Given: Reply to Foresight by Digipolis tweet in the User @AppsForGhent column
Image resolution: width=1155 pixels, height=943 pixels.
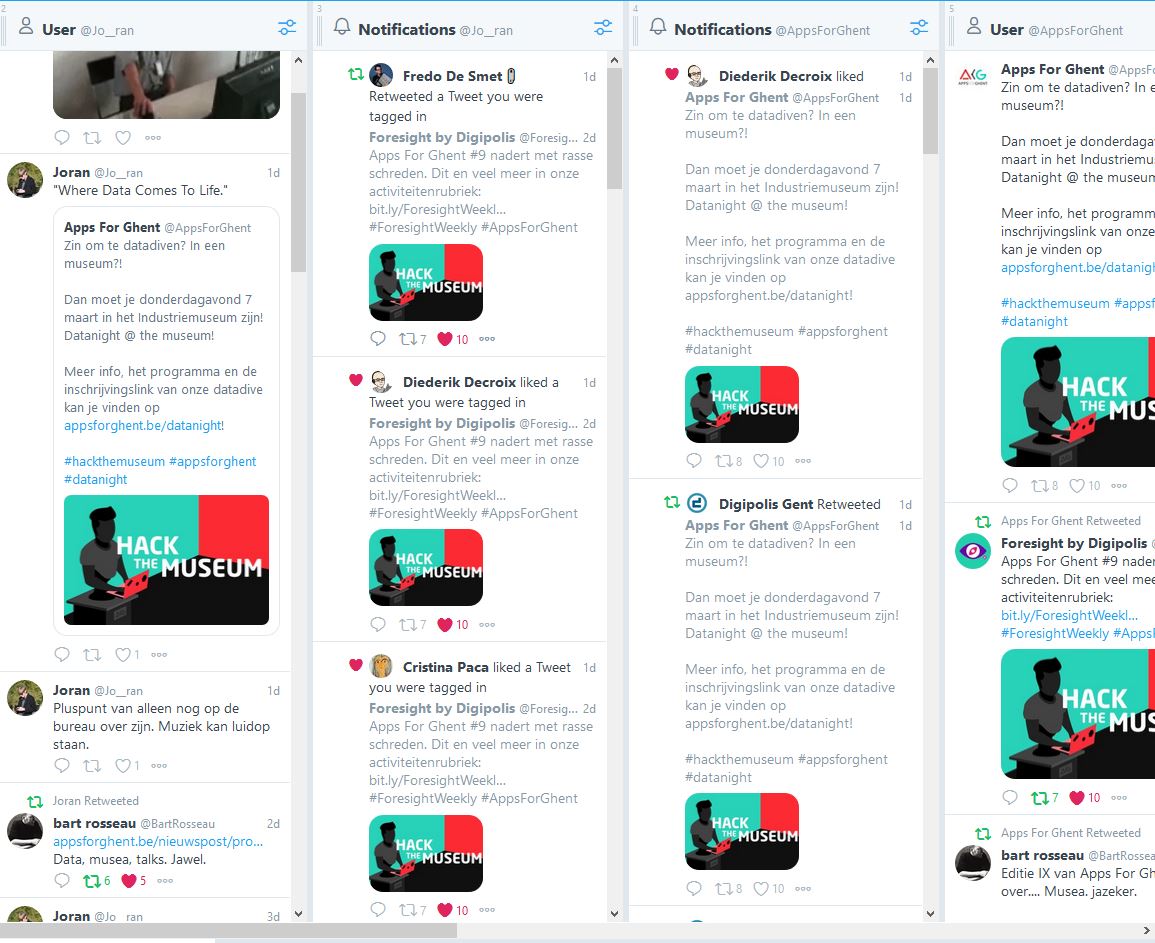Looking at the screenshot, I should (x=1010, y=797).
